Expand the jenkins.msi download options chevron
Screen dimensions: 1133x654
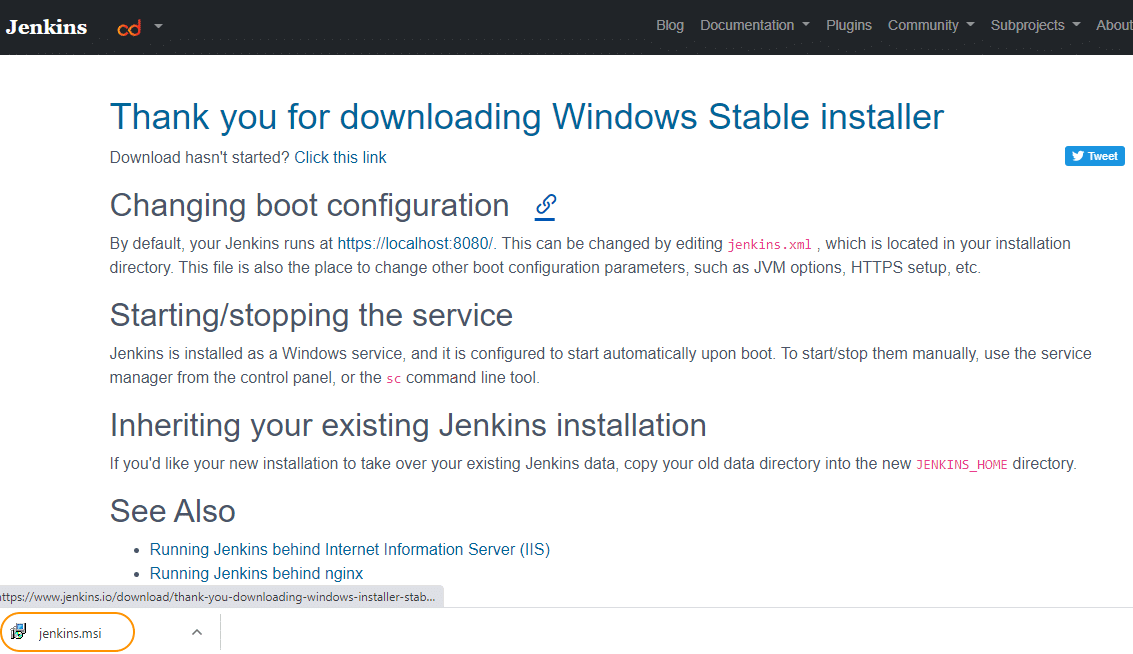[x=197, y=632]
